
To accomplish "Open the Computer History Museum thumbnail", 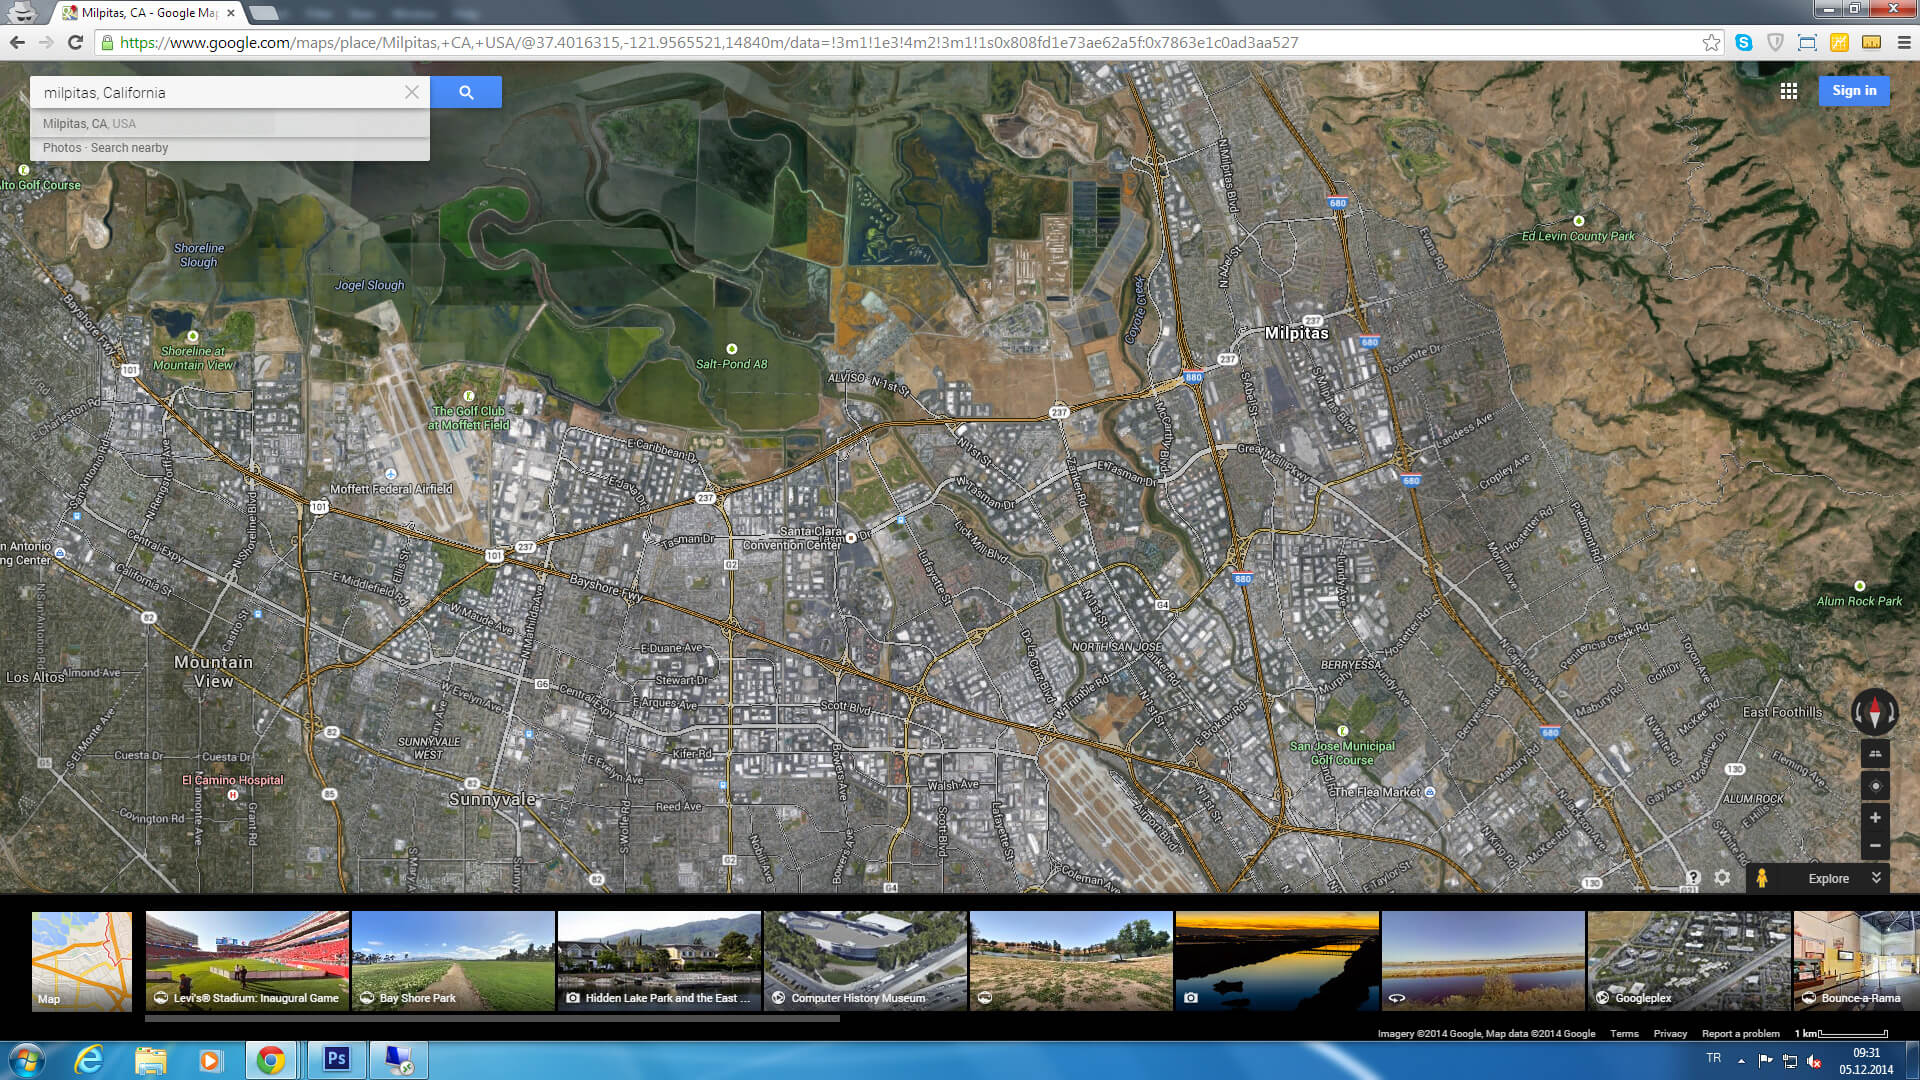I will pos(865,960).
